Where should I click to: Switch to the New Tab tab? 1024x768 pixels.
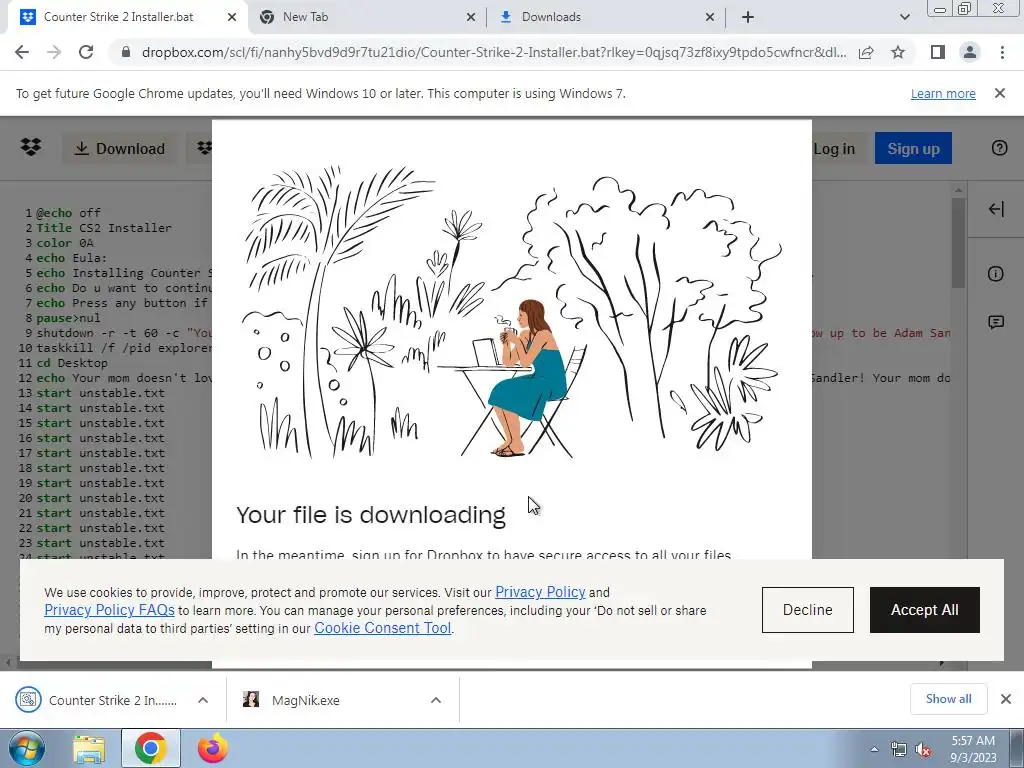click(x=306, y=17)
